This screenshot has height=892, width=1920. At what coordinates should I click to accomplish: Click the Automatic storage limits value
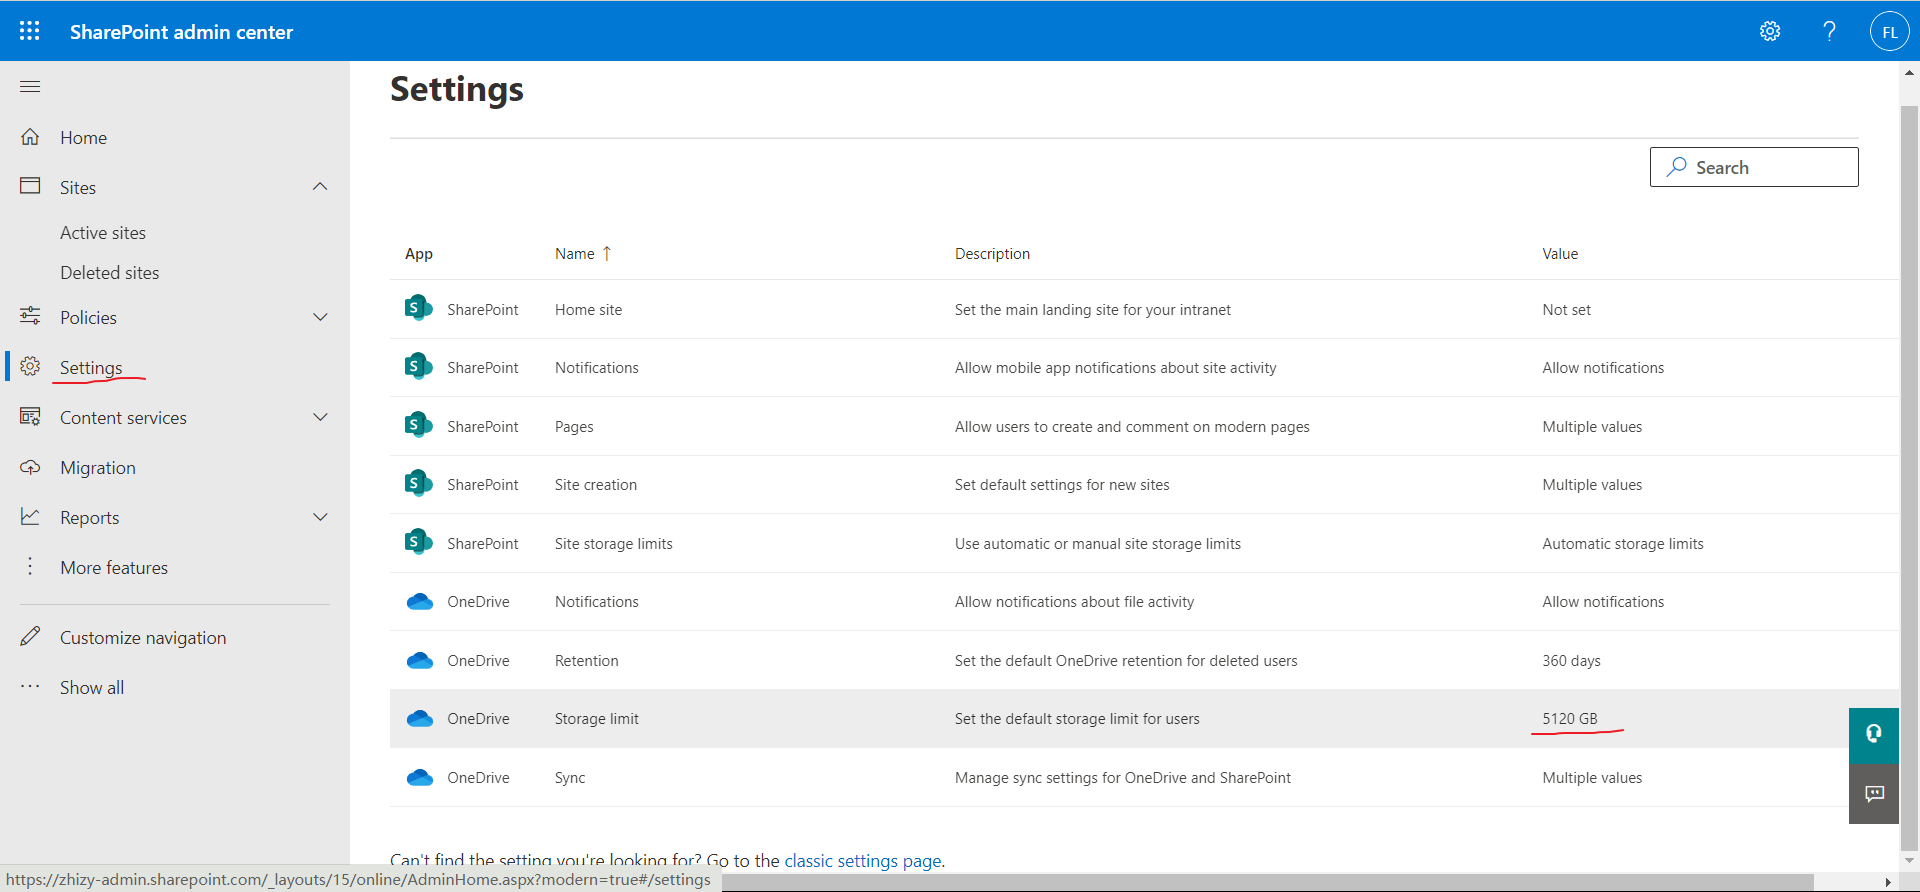click(x=1623, y=544)
